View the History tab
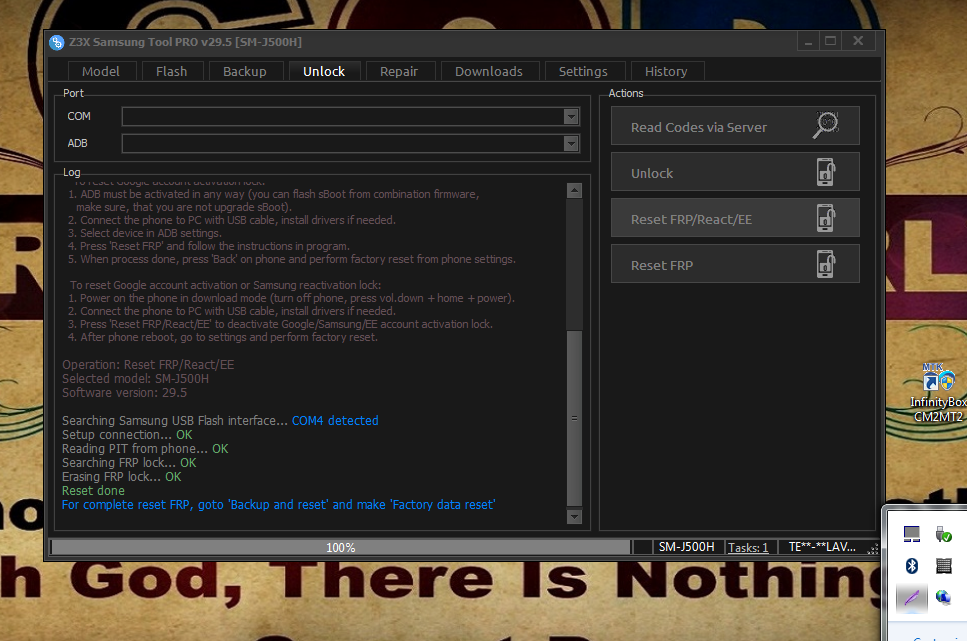 (666, 72)
